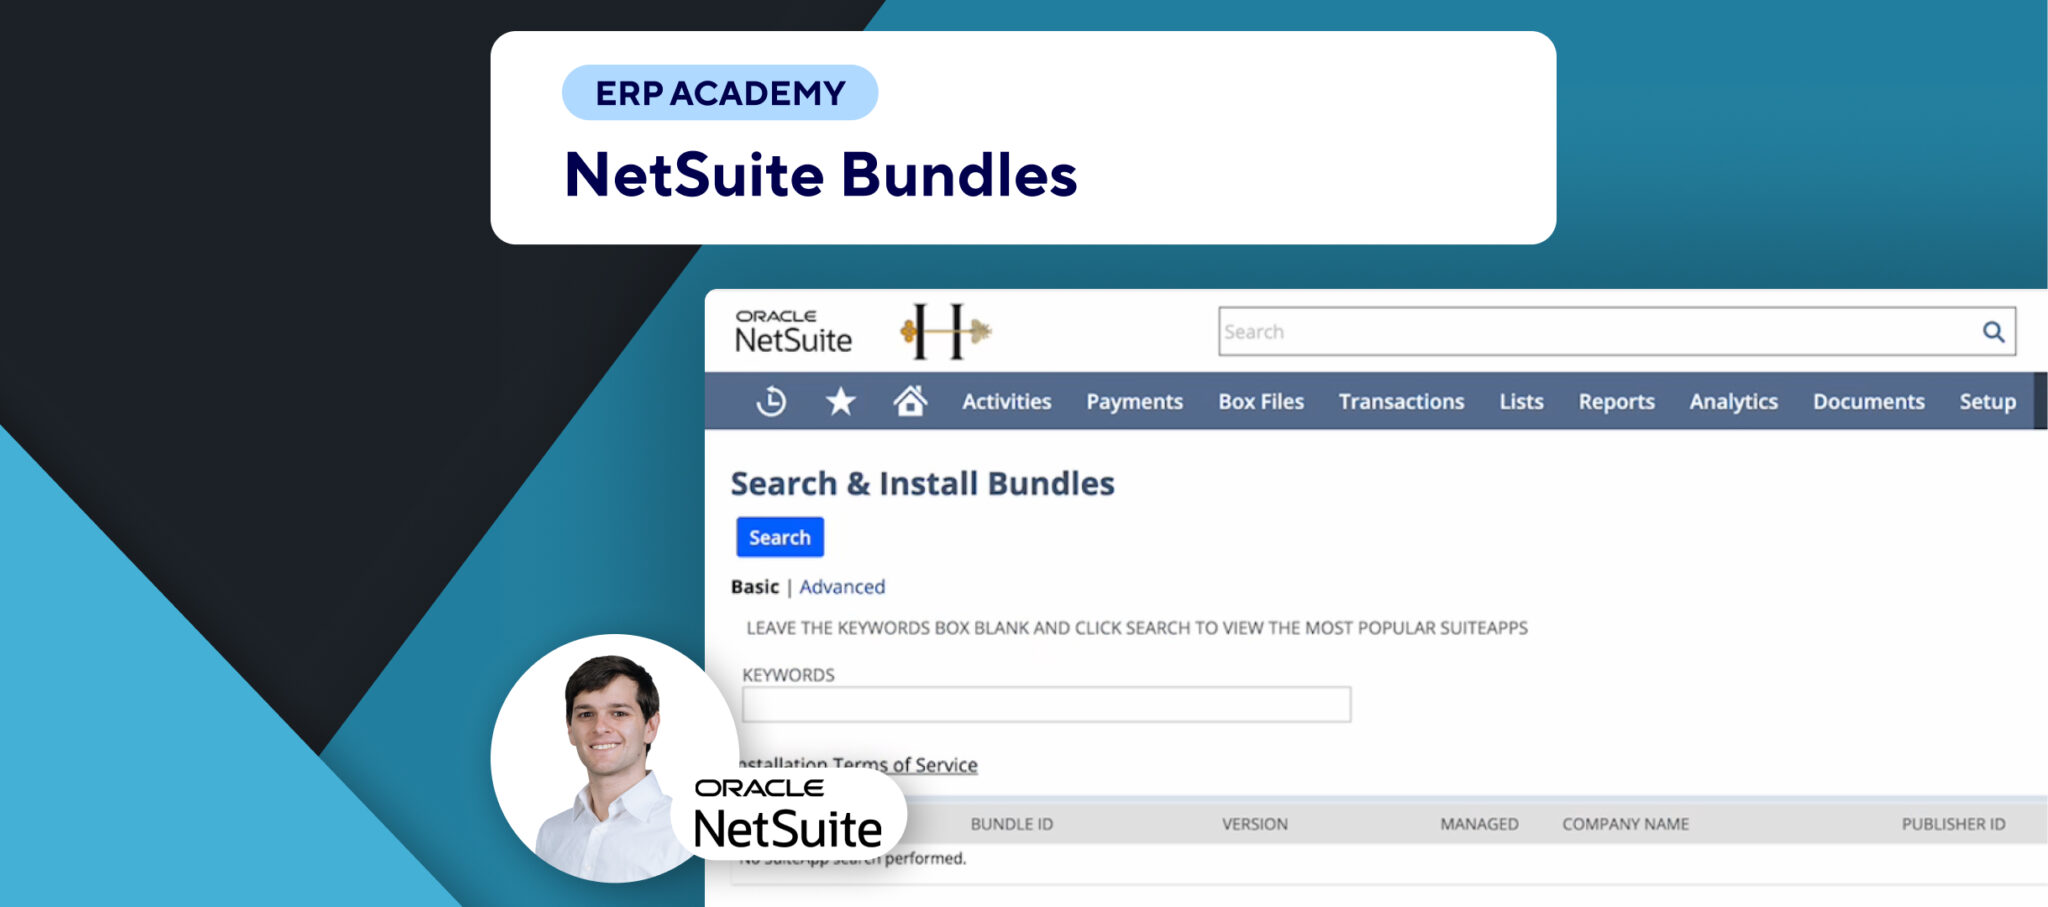The image size is (2048, 907).
Task: Open the Box Files menu
Action: (1261, 401)
